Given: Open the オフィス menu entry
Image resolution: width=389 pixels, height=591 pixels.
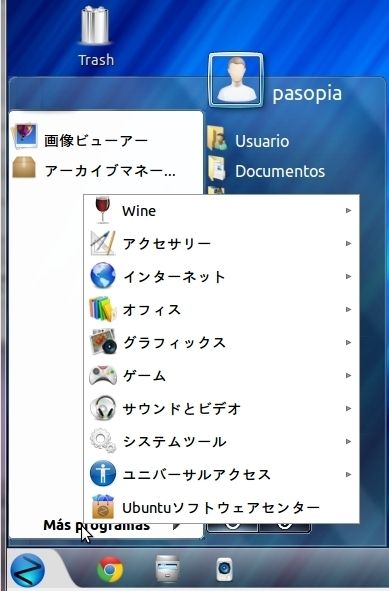Looking at the screenshot, I should coord(221,310).
